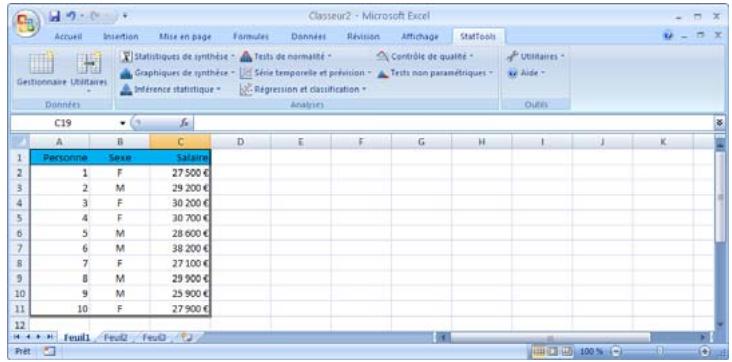Expand the Name Box dropdown arrow
The height and width of the screenshot is (362, 732).
click(123, 124)
